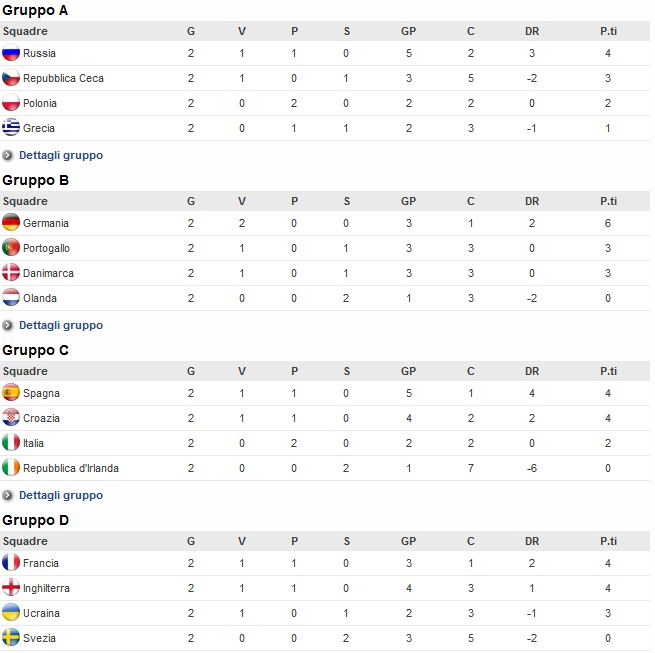The width and height of the screenshot is (655, 653).
Task: Open Dettagli gruppo link for Gruppo C
Action: coord(61,495)
